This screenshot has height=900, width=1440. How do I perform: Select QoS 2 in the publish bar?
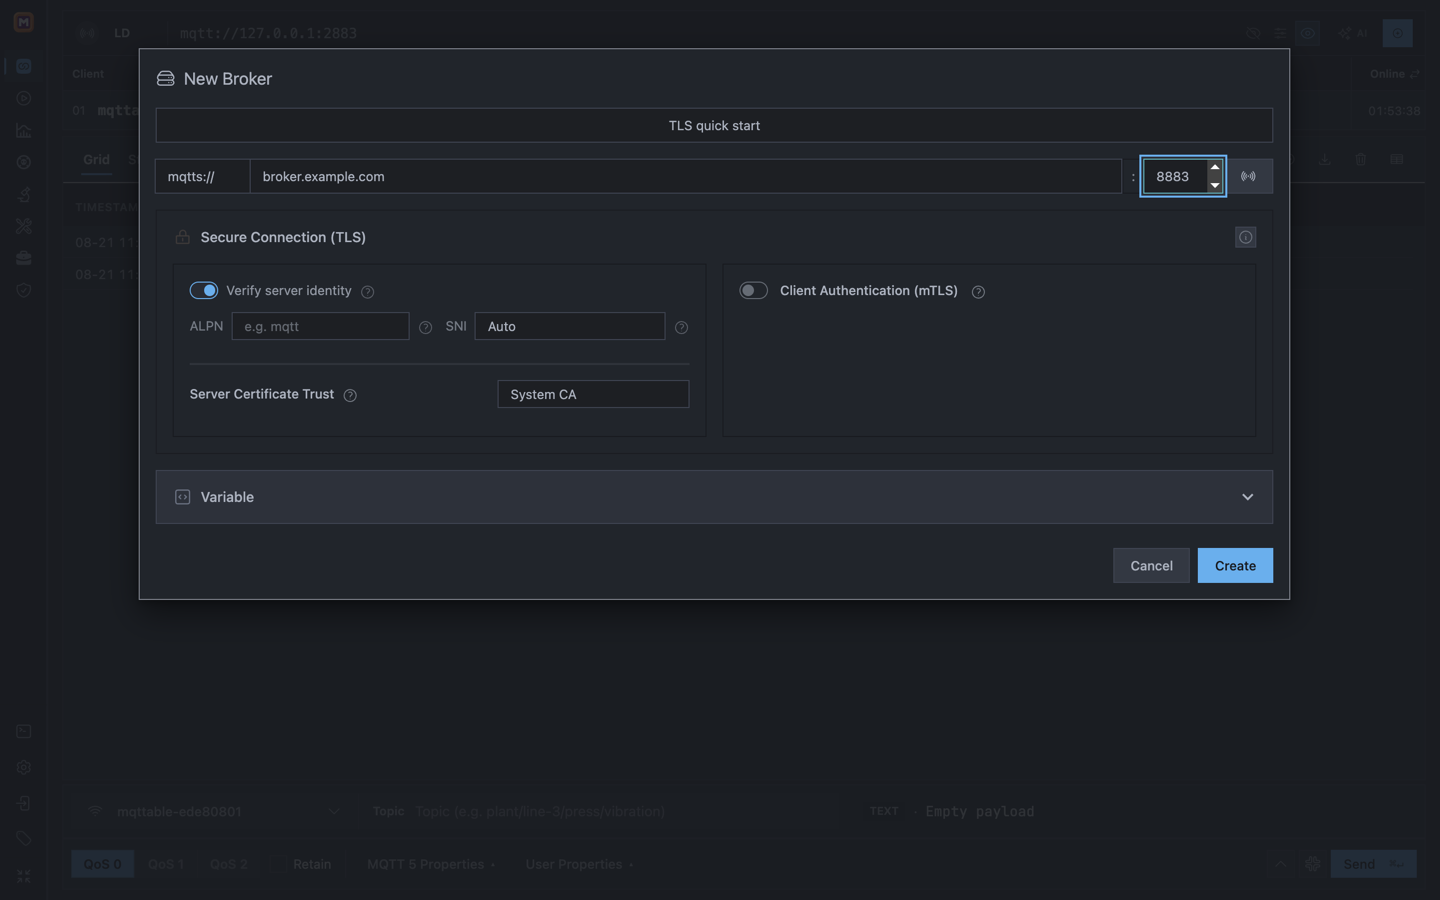click(x=228, y=864)
